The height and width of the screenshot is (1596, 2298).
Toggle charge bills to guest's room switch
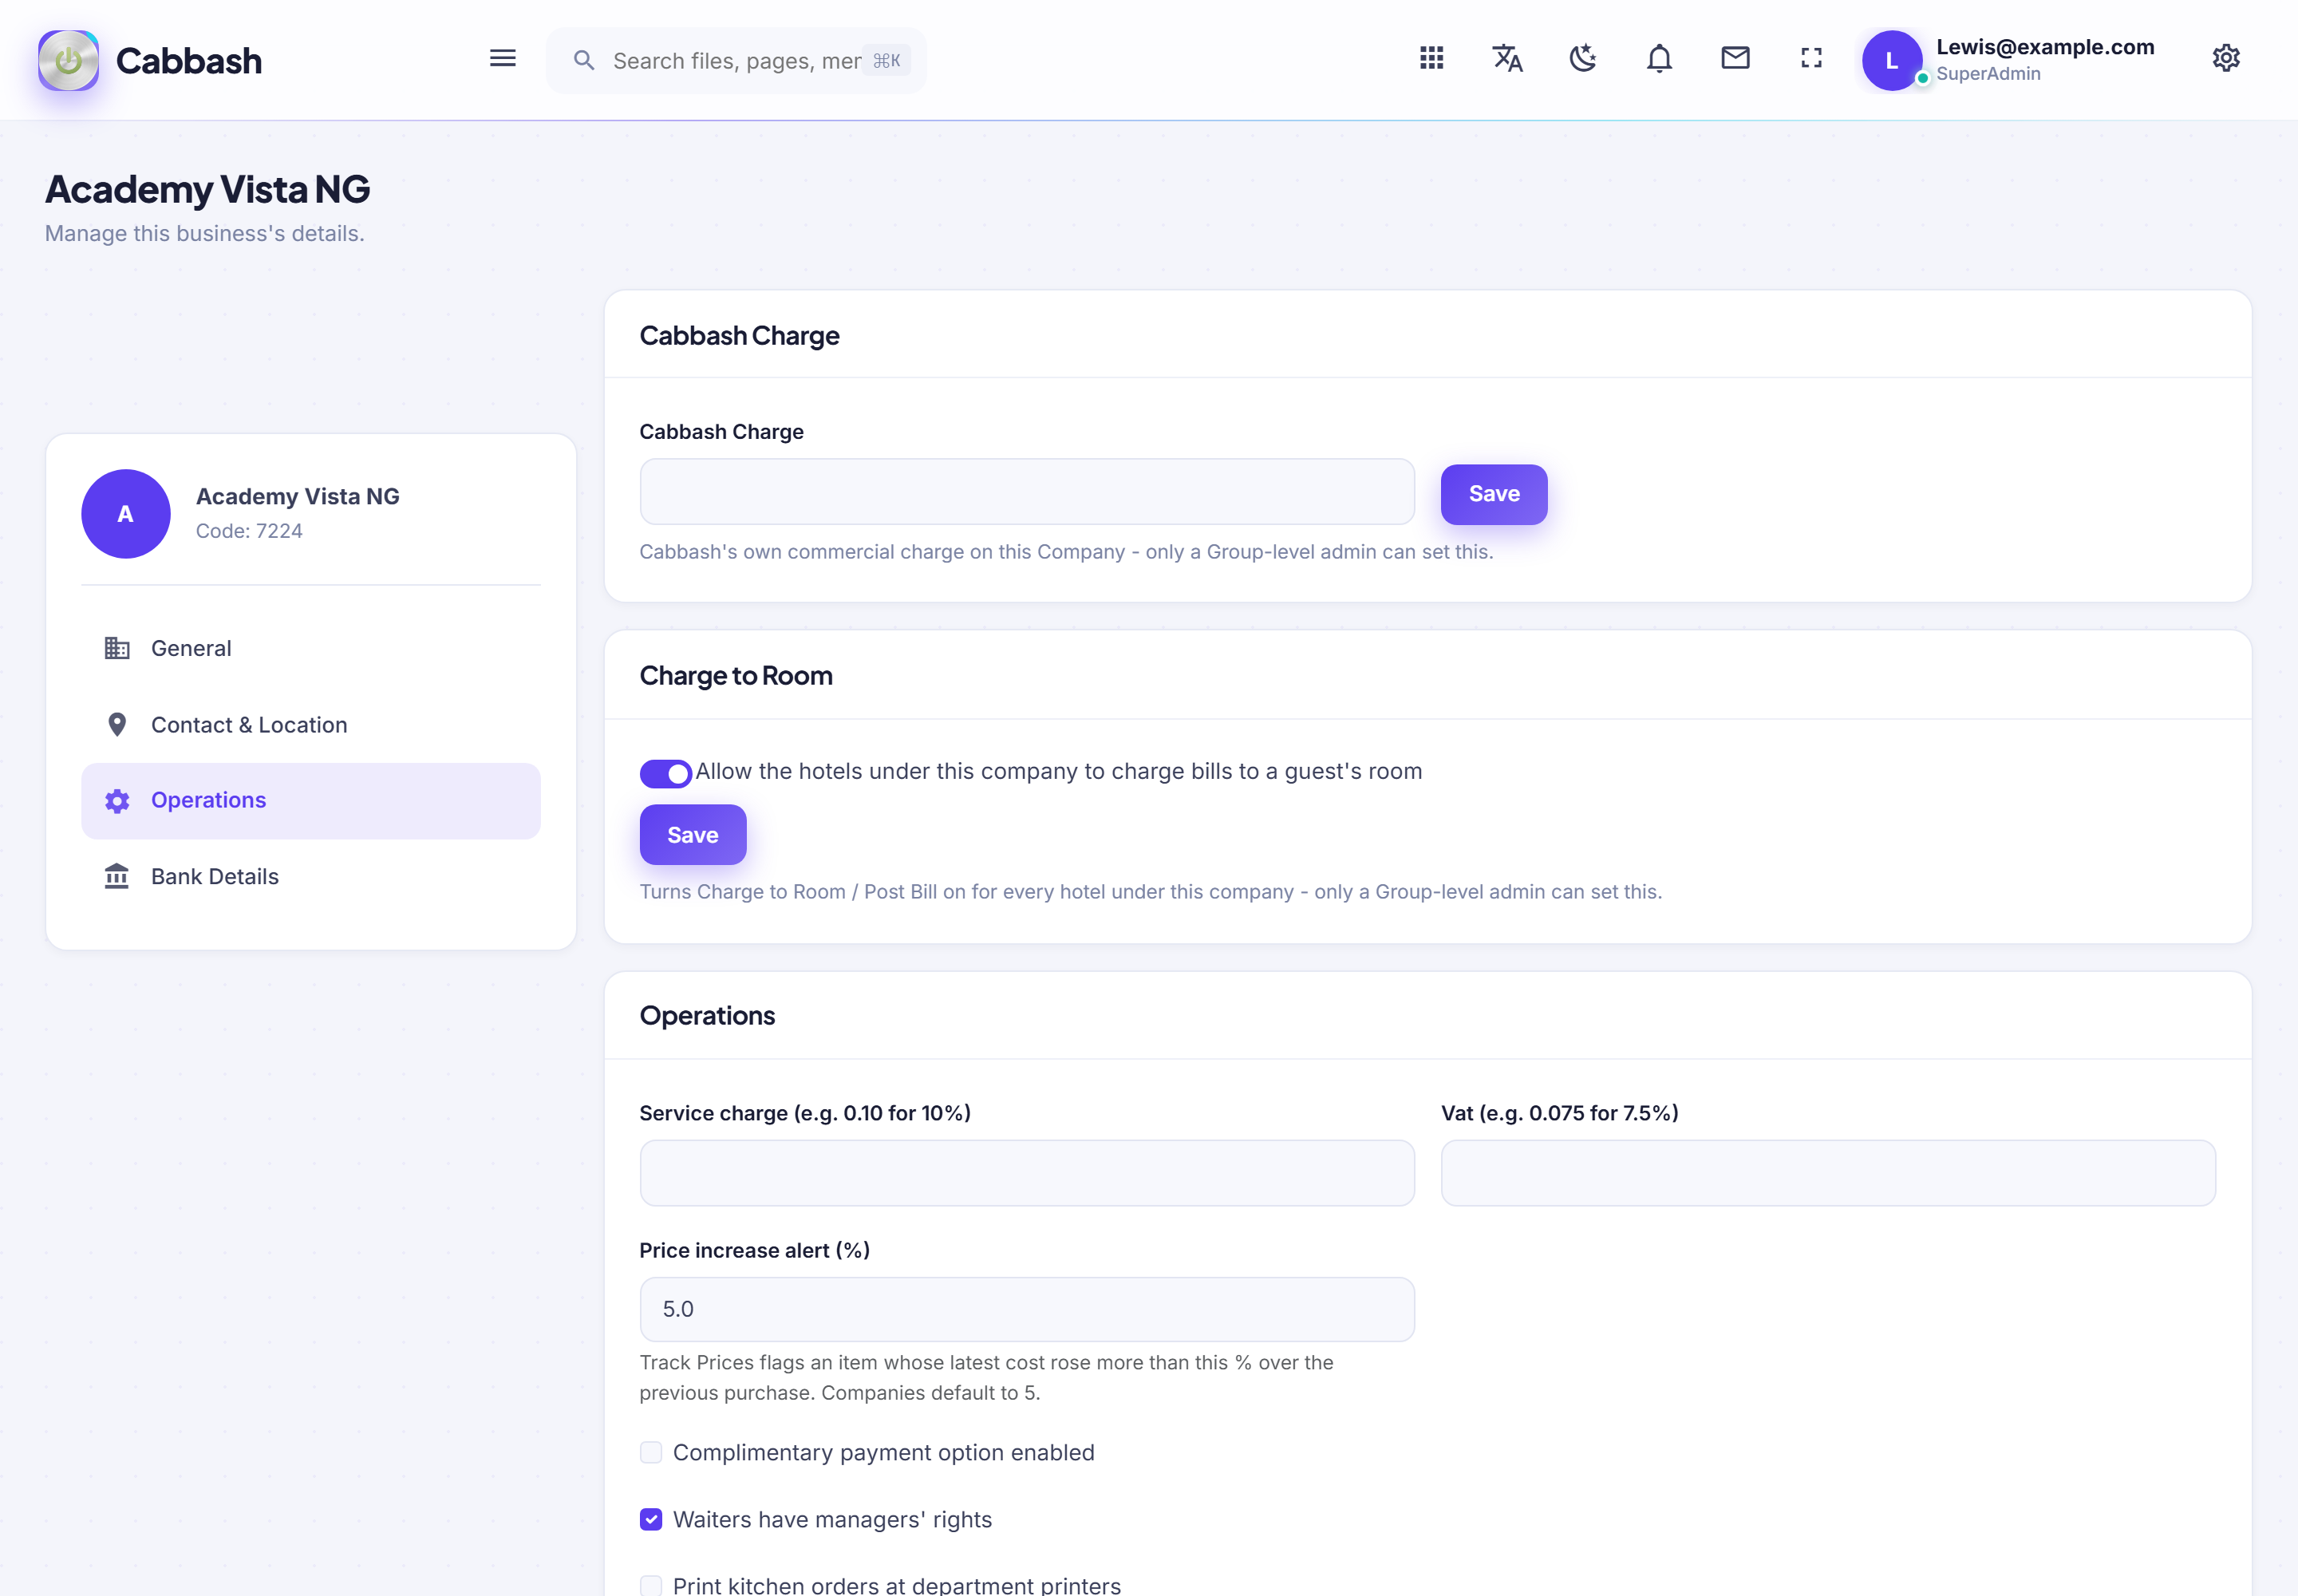pyautogui.click(x=666, y=773)
